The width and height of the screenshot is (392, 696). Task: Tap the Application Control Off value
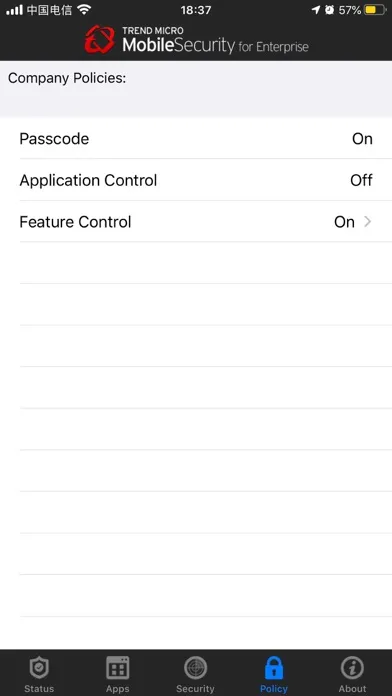[x=361, y=180]
